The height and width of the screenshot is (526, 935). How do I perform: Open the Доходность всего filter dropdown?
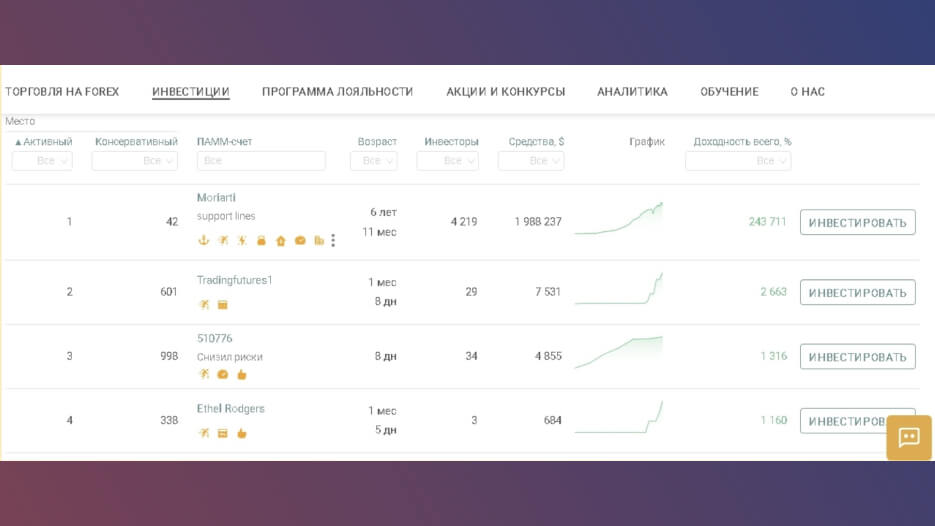[x=738, y=161]
